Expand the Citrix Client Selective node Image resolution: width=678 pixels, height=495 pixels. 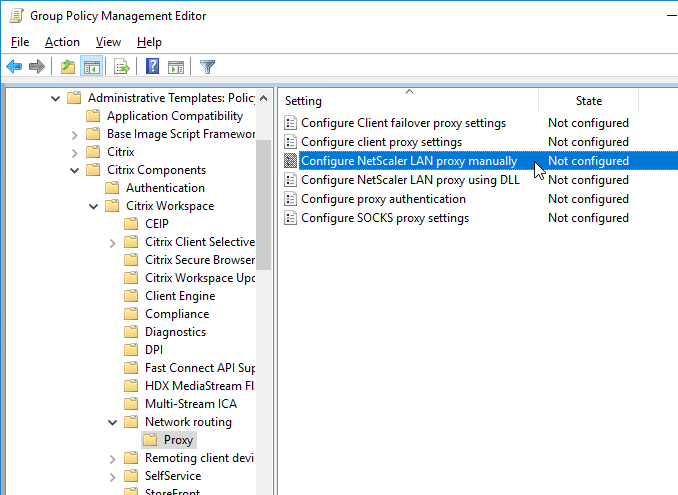pyautogui.click(x=112, y=243)
